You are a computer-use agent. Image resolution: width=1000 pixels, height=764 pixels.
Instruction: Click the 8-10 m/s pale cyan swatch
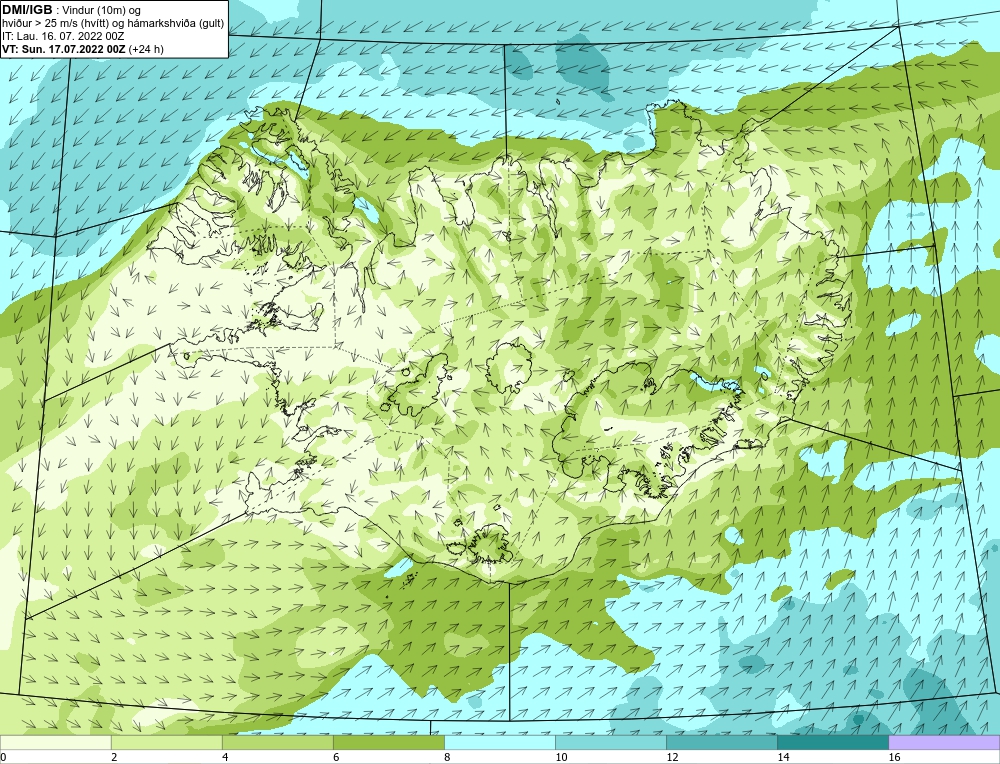(500, 742)
